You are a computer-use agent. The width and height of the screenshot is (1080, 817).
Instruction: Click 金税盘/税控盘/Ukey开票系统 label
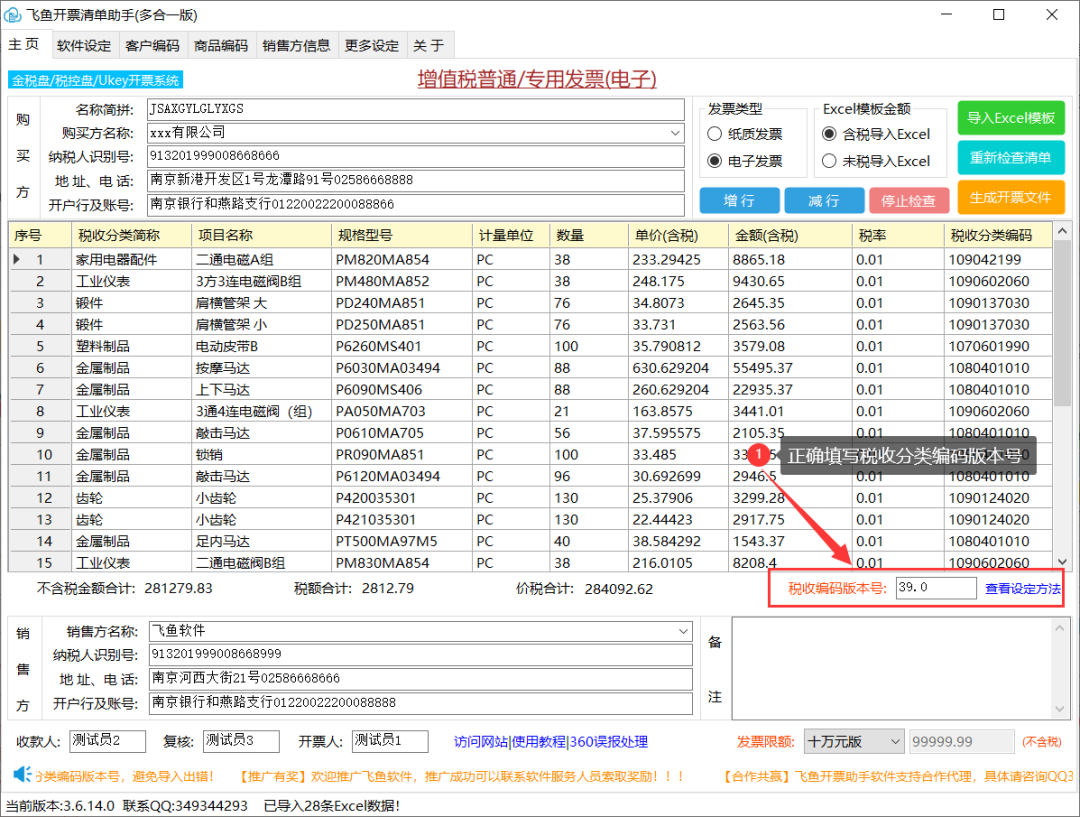click(95, 80)
